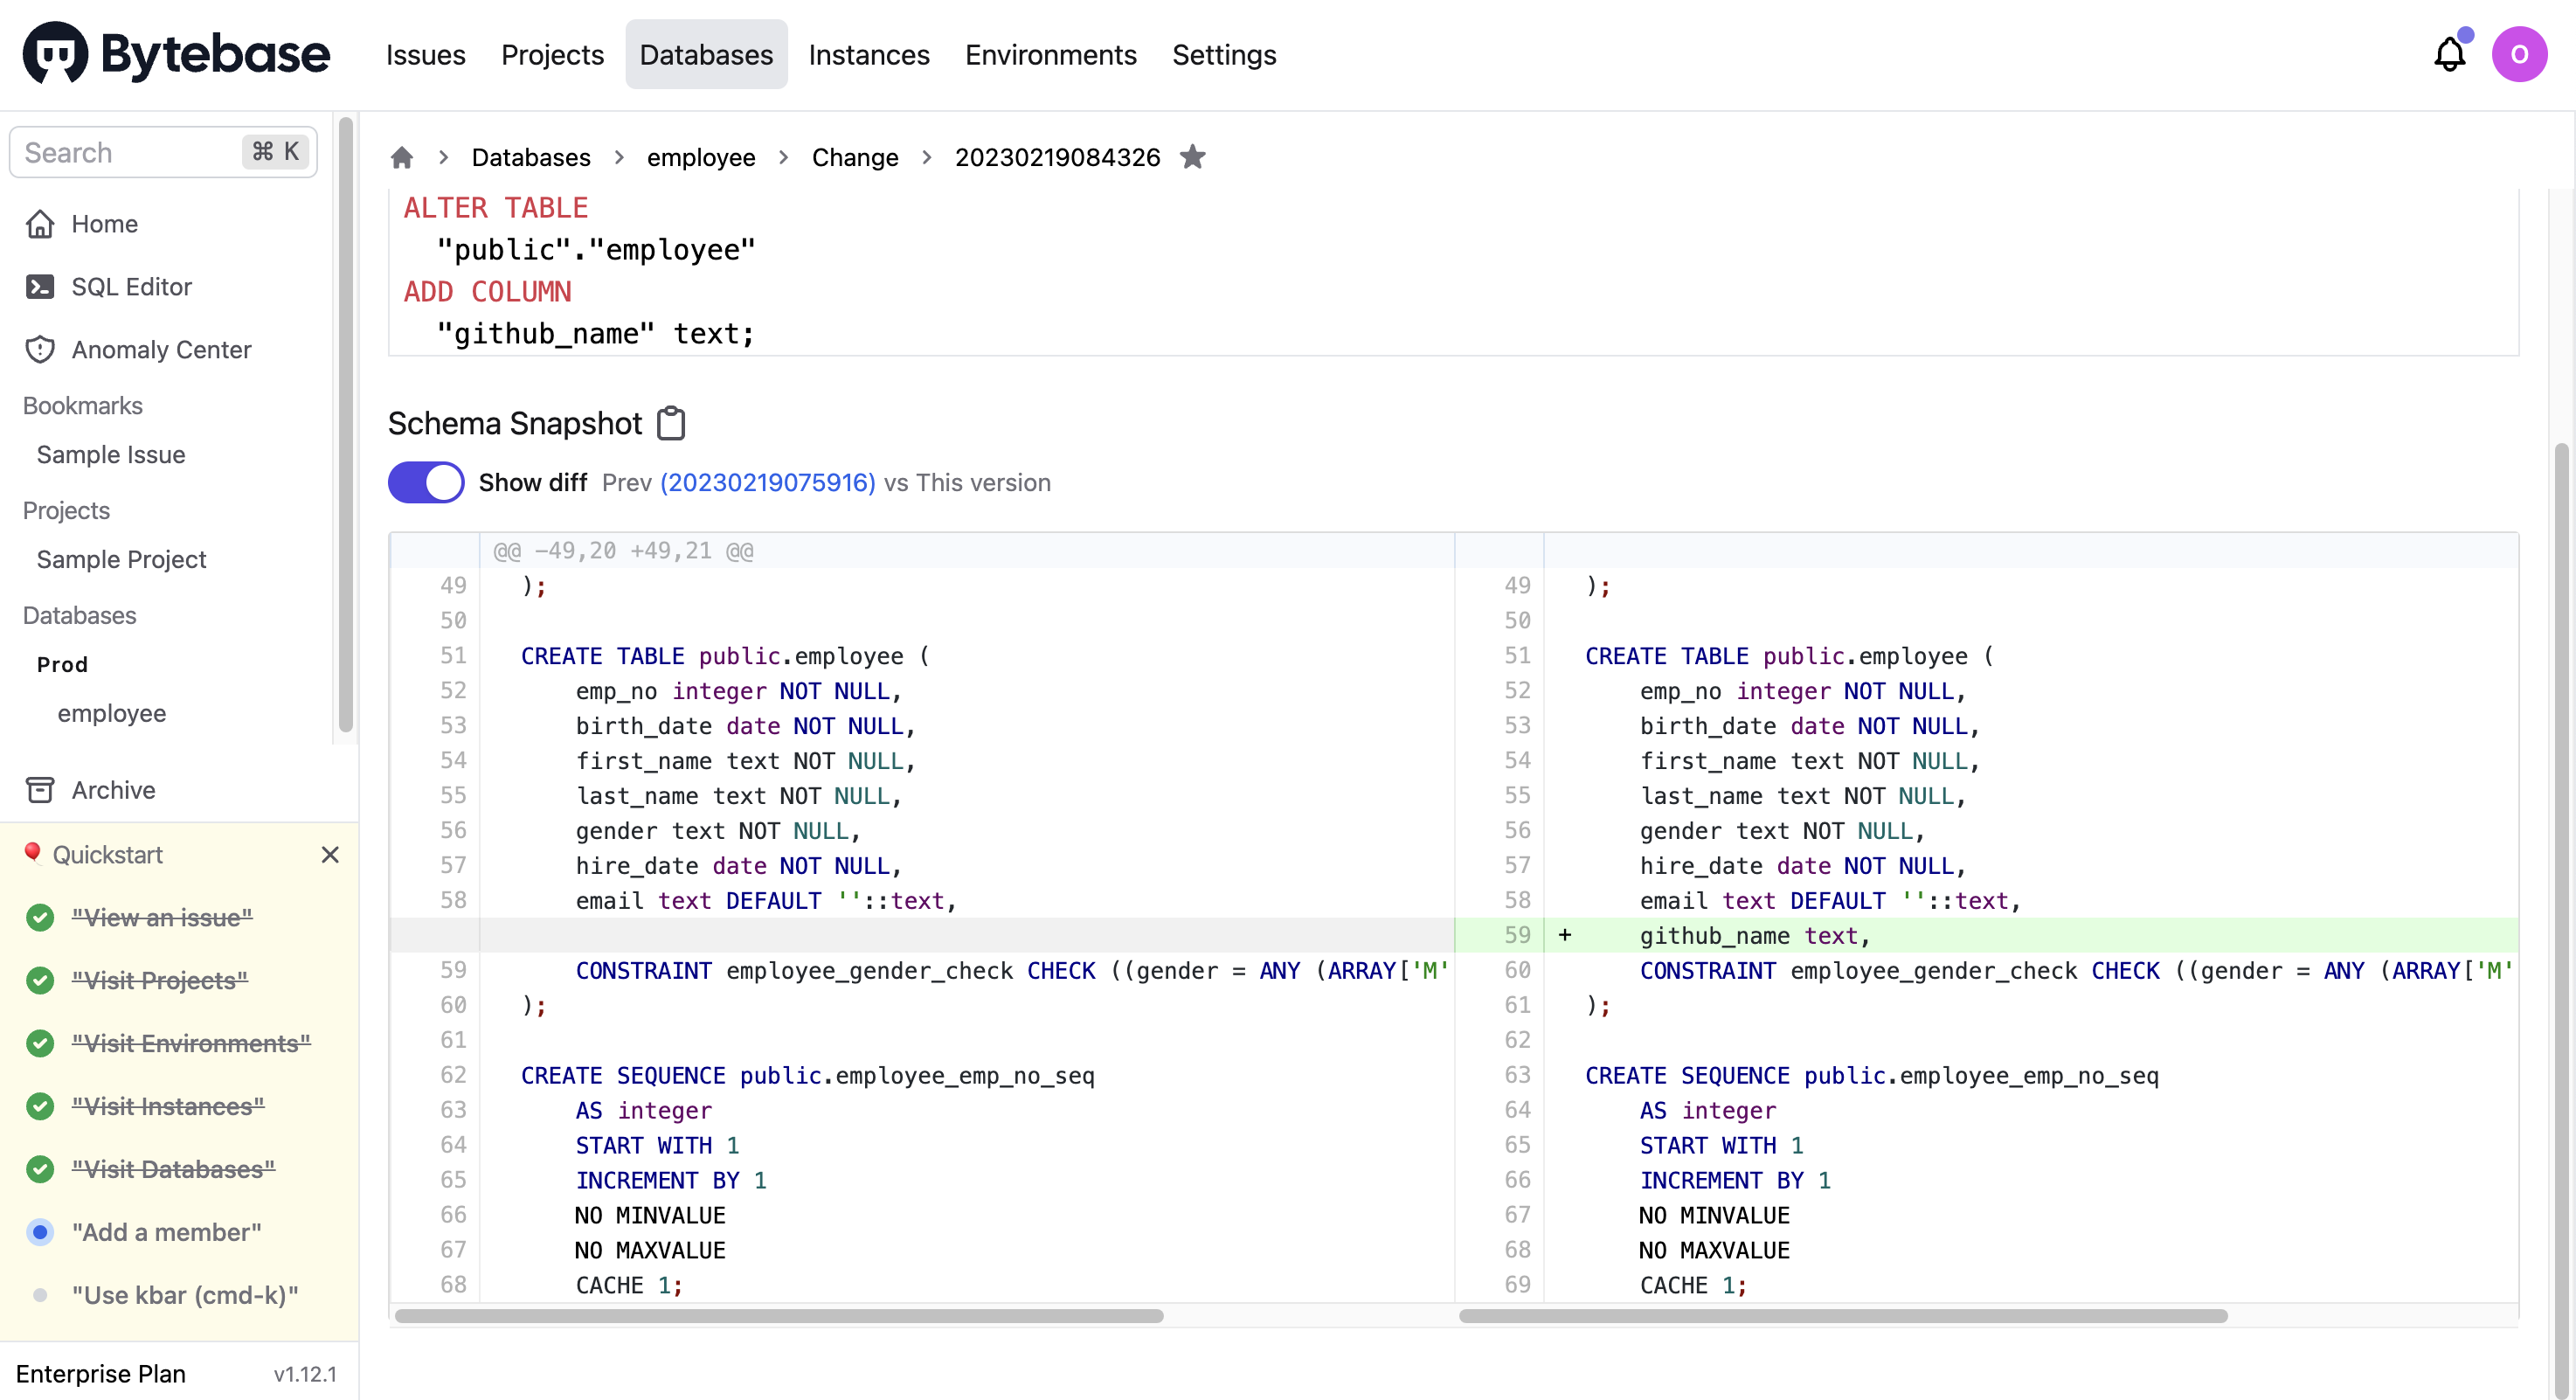Image resolution: width=2576 pixels, height=1400 pixels.
Task: Open the Archive sidebar item
Action: tap(113, 790)
